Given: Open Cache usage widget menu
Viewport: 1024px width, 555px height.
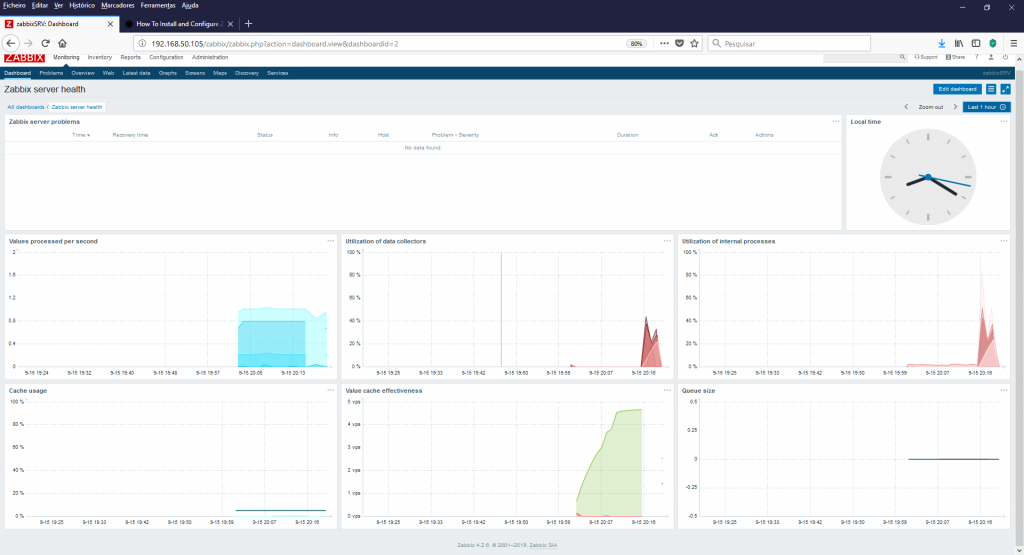Looking at the screenshot, I should click(x=330, y=390).
